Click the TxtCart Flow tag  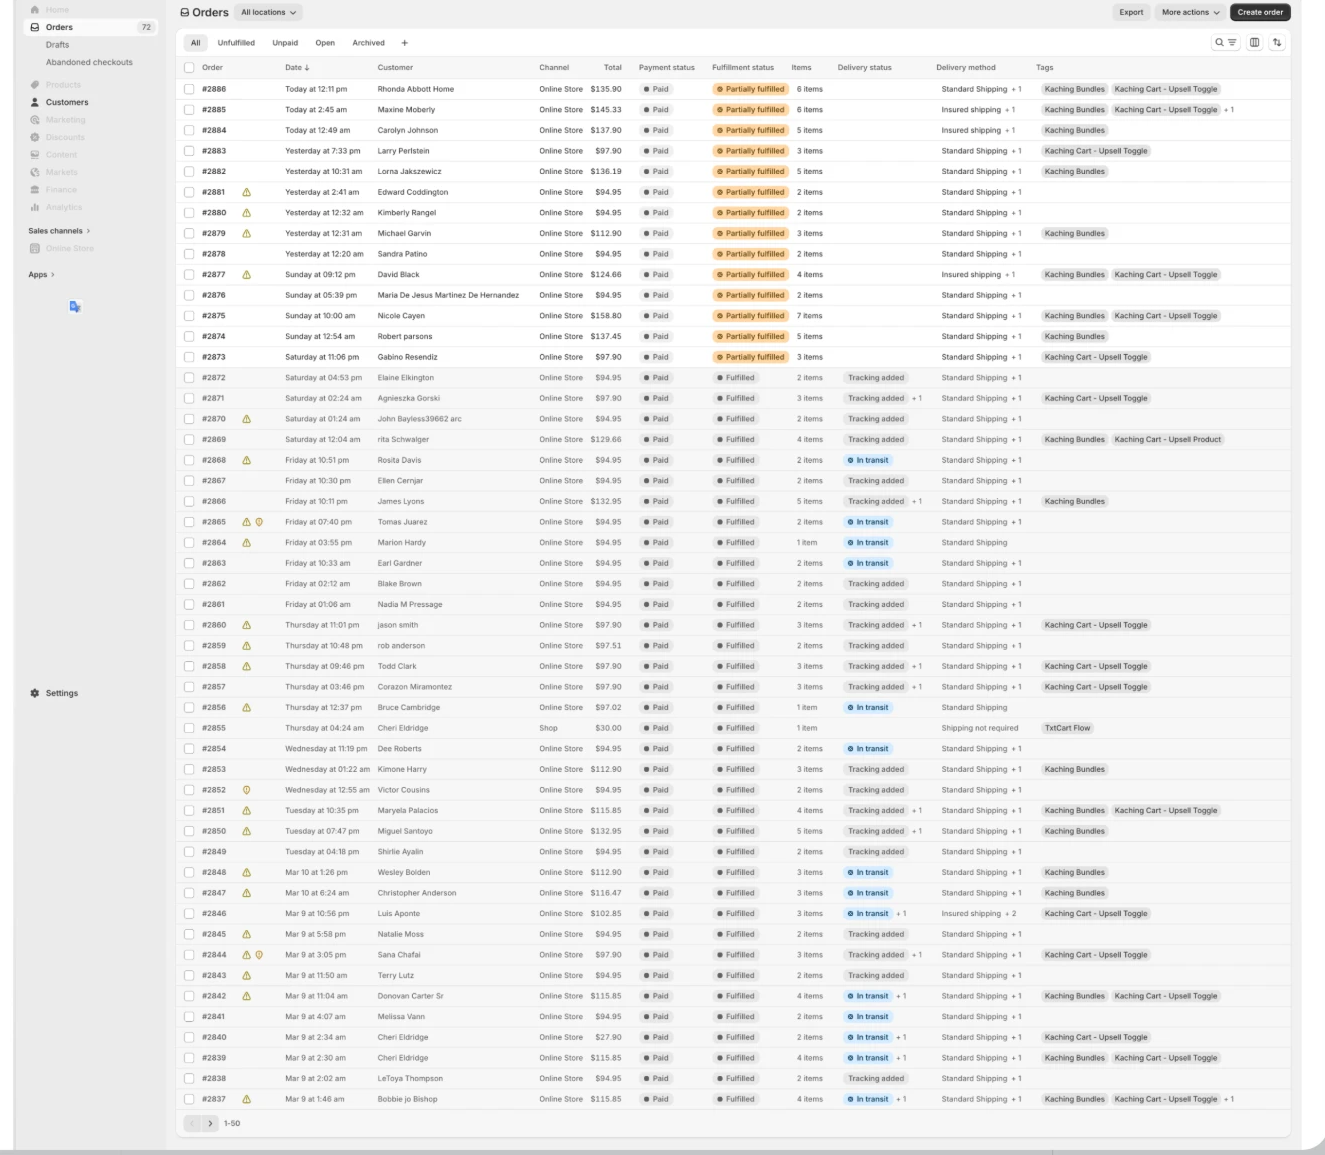1068,728
